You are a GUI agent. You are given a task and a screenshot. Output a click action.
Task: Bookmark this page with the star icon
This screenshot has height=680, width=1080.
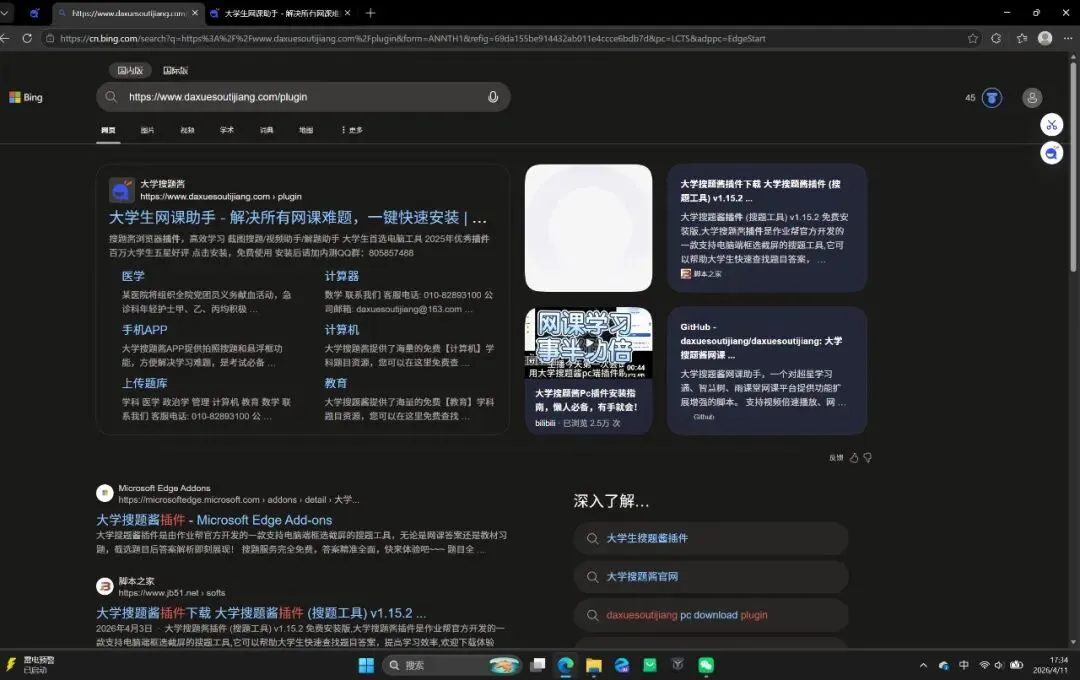(973, 39)
